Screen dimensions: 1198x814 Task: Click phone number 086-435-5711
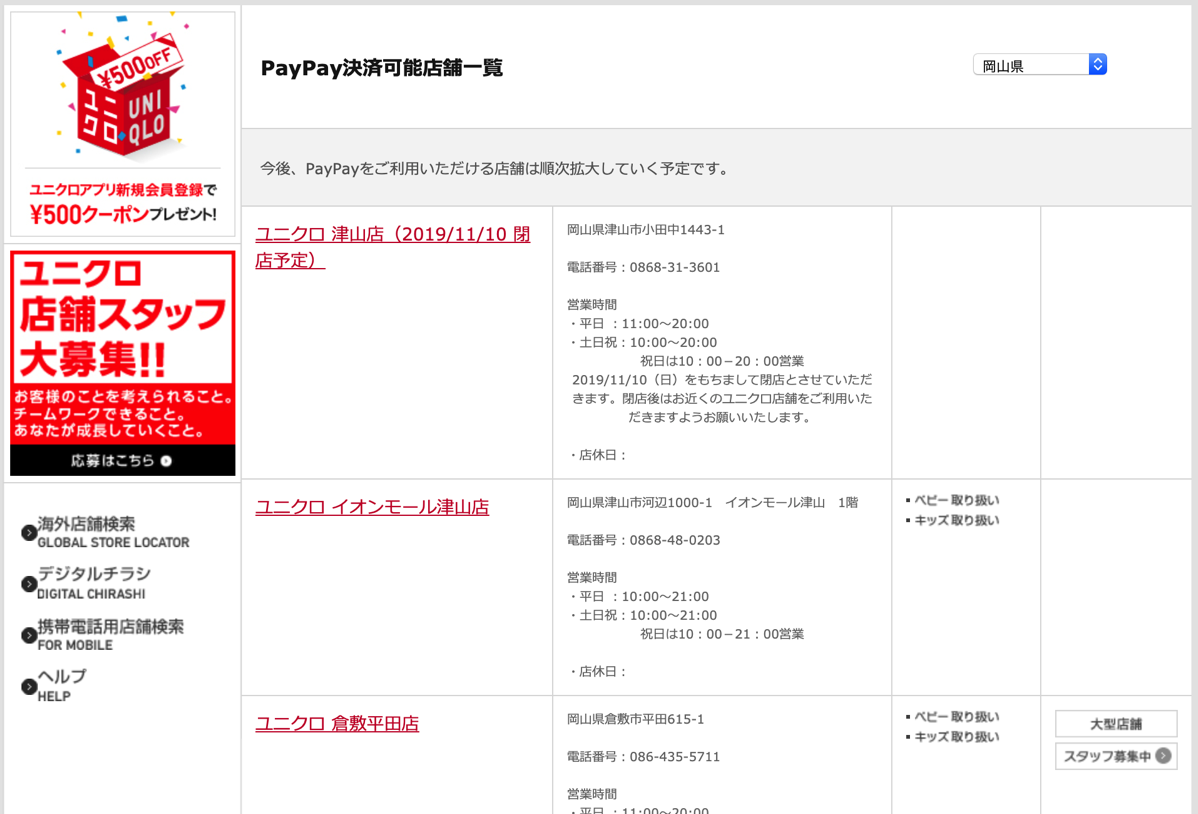(675, 757)
